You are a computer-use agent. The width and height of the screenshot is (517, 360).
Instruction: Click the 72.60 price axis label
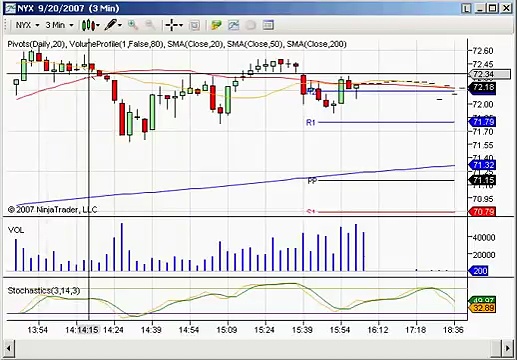(483, 51)
